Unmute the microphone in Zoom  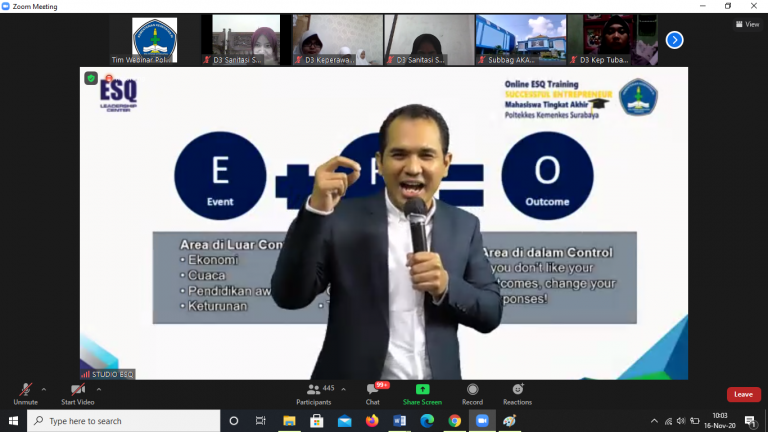(x=25, y=392)
